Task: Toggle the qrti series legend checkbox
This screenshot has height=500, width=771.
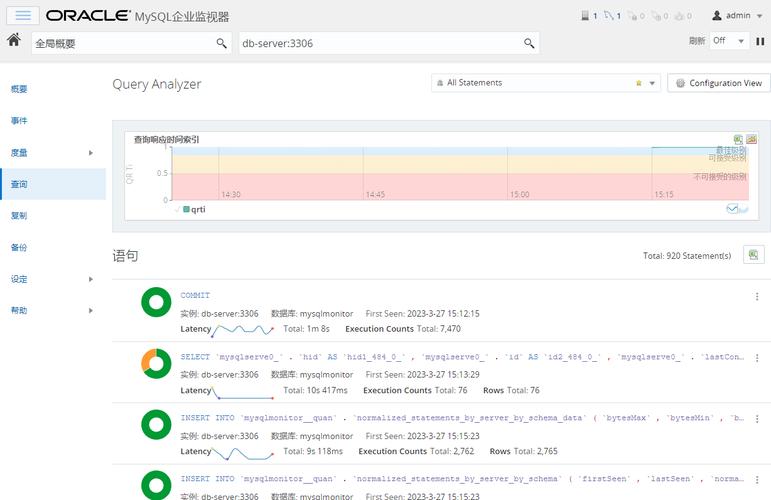Action: (178, 209)
